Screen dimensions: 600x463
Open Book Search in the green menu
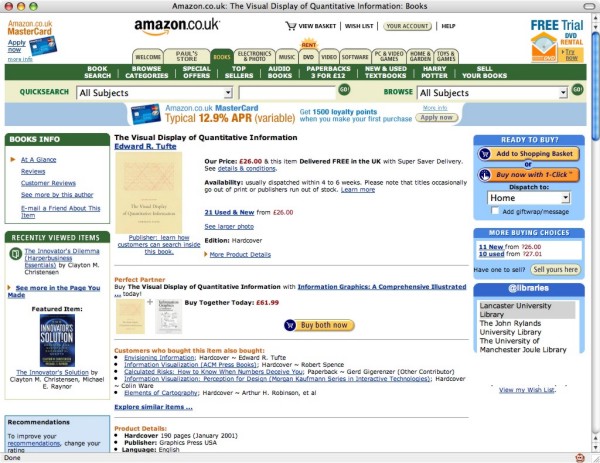pos(98,72)
